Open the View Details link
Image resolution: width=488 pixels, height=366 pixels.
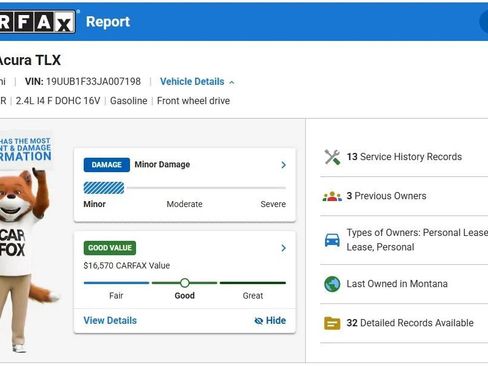pyautogui.click(x=110, y=321)
